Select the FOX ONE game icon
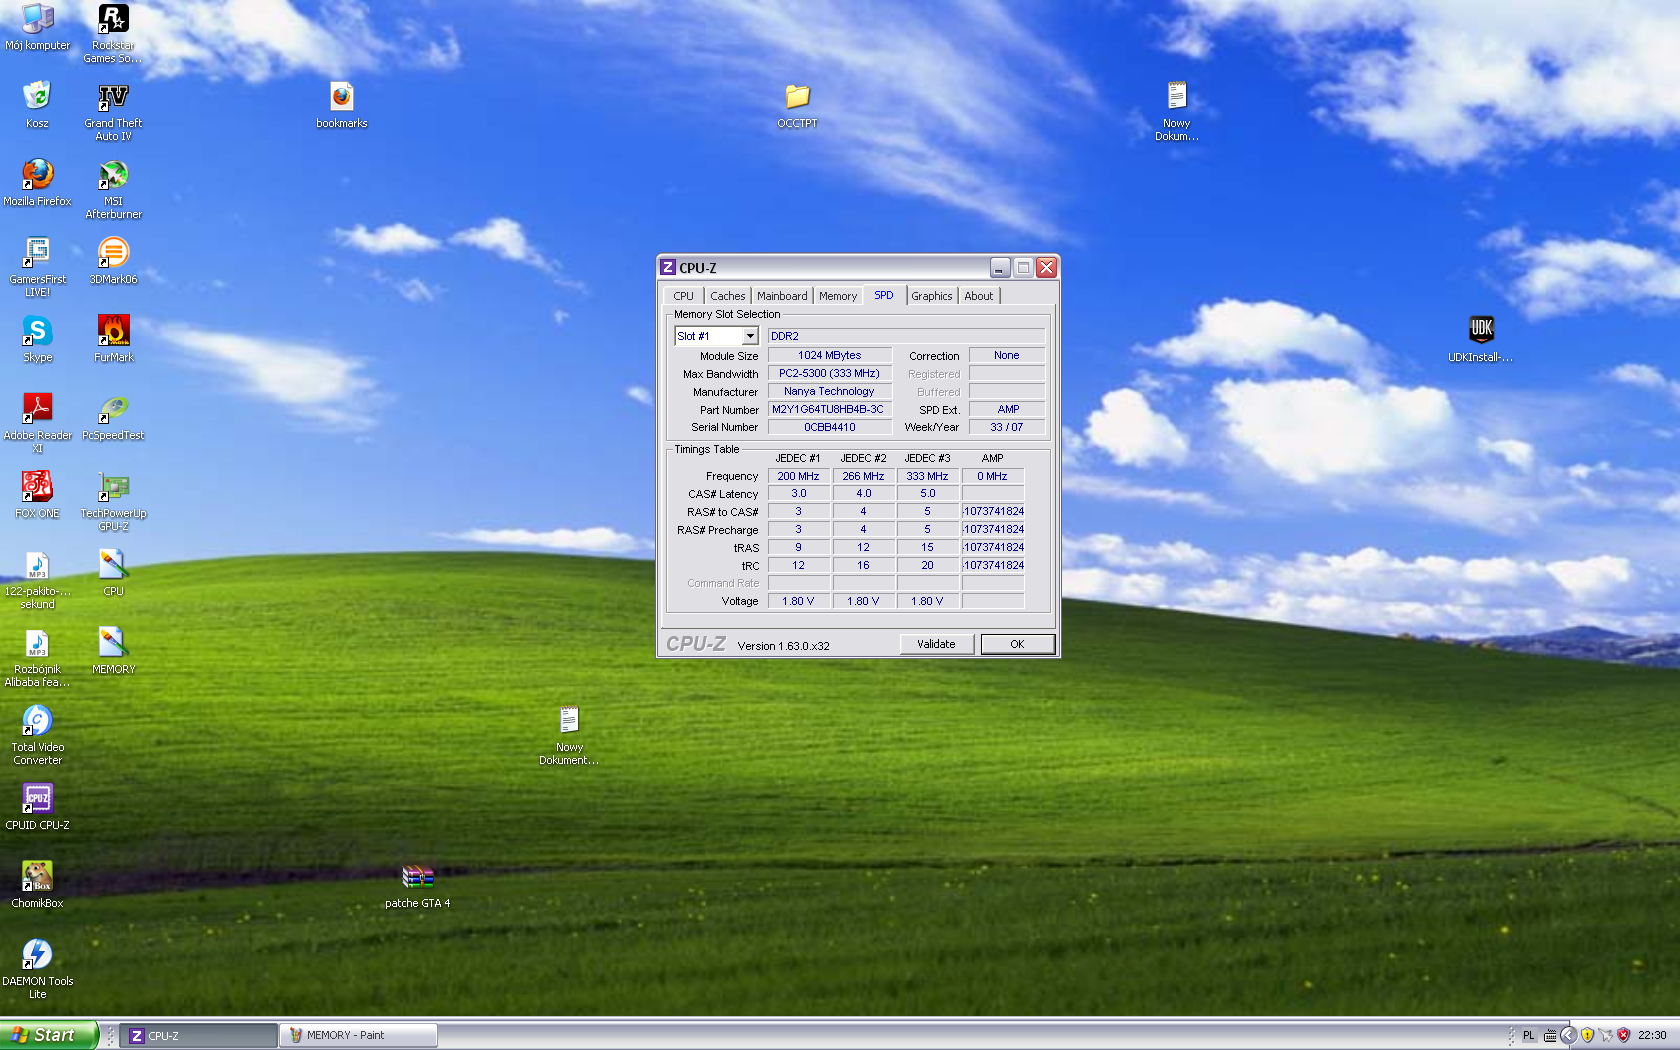 point(37,494)
